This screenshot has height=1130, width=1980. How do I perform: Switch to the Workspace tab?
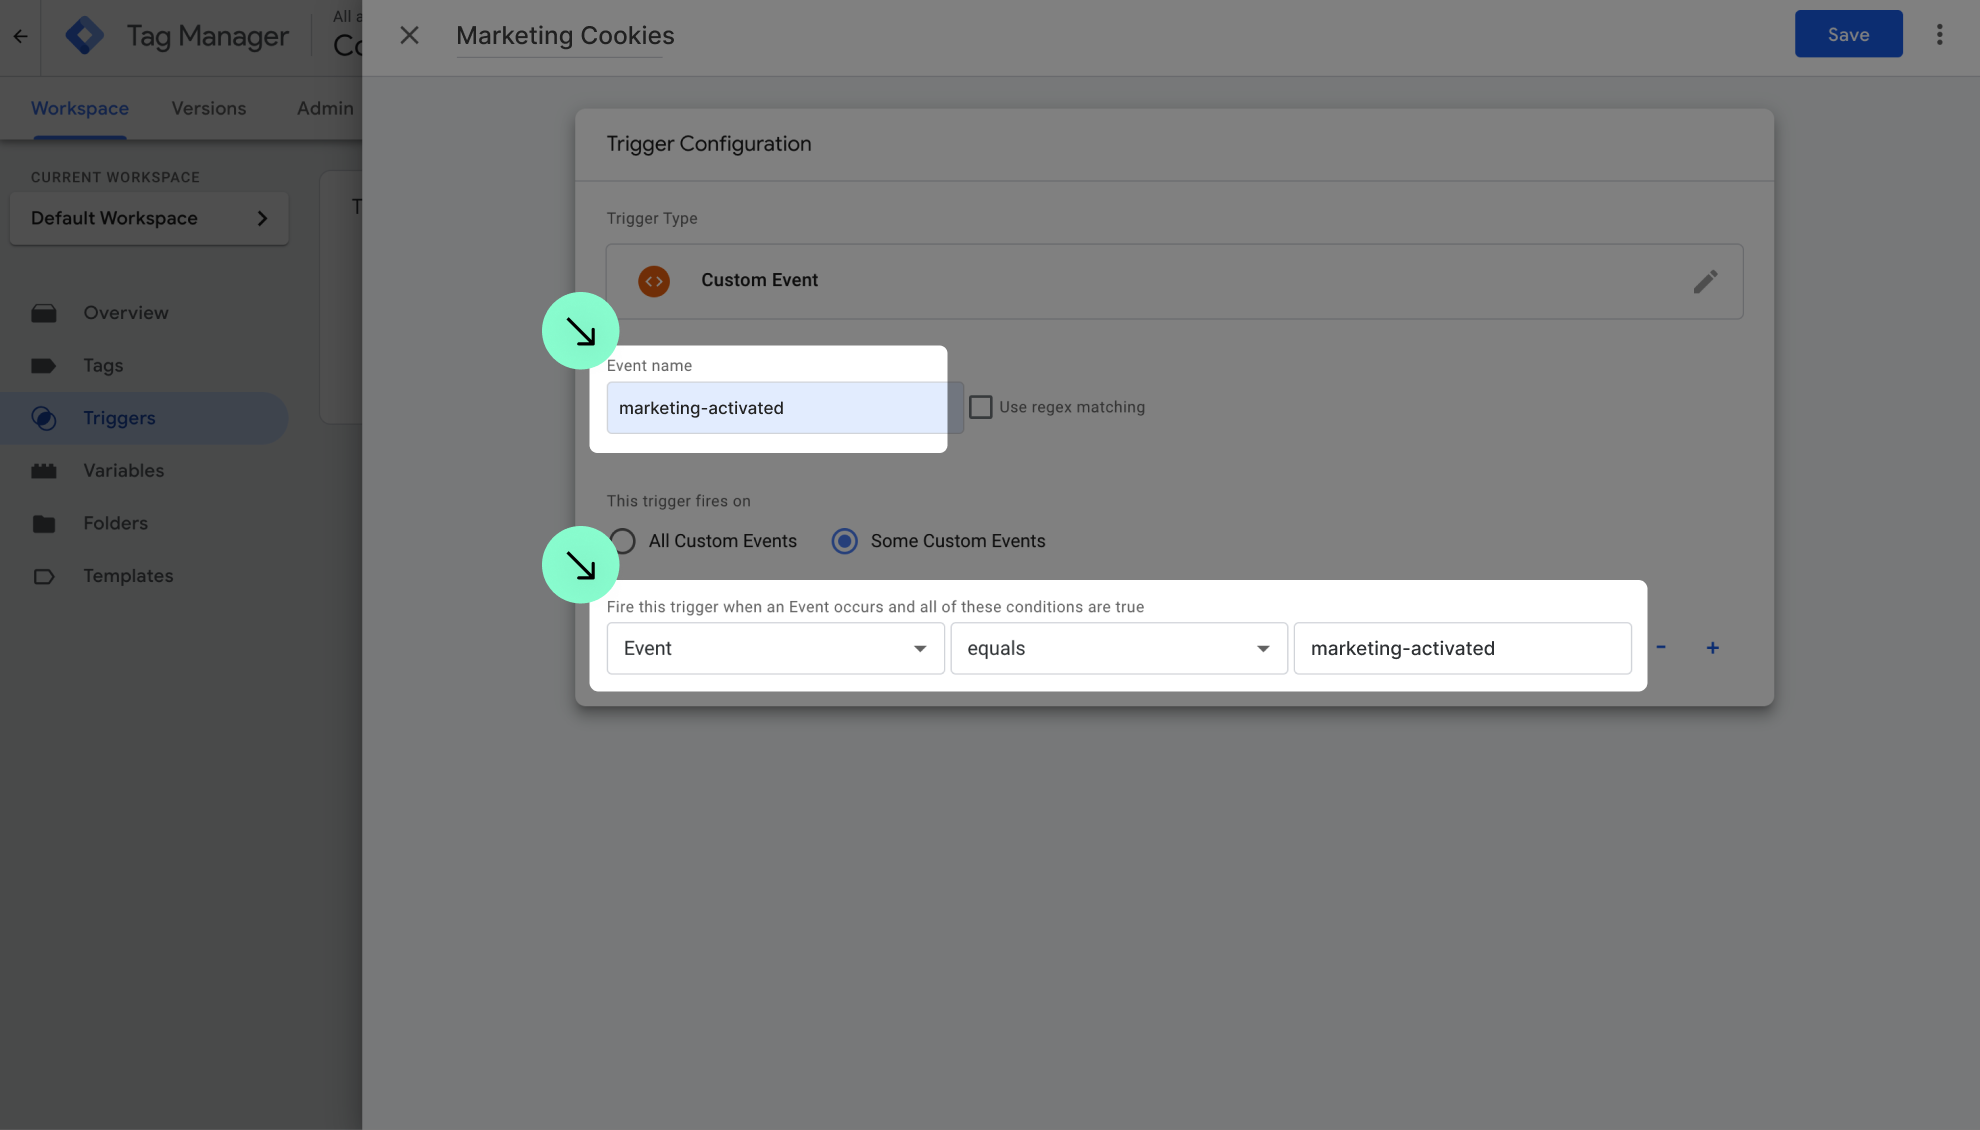click(x=80, y=108)
